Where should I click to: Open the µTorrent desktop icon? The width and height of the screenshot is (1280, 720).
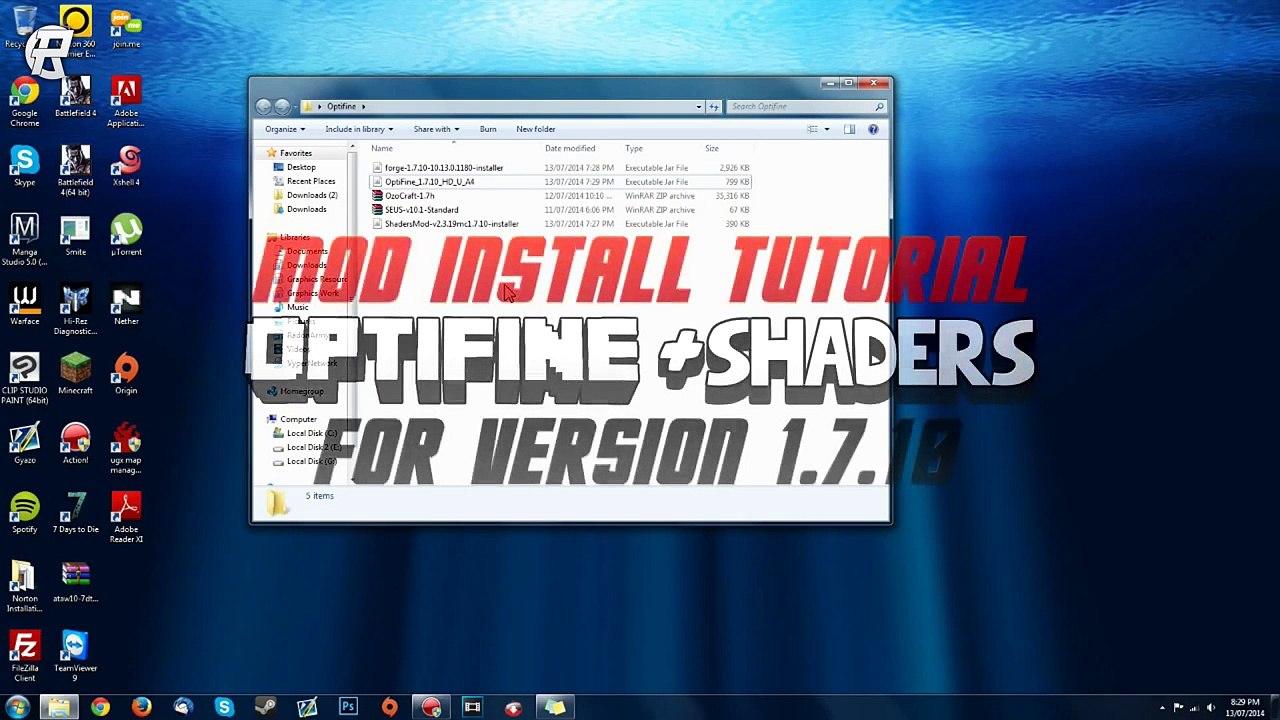click(x=126, y=236)
